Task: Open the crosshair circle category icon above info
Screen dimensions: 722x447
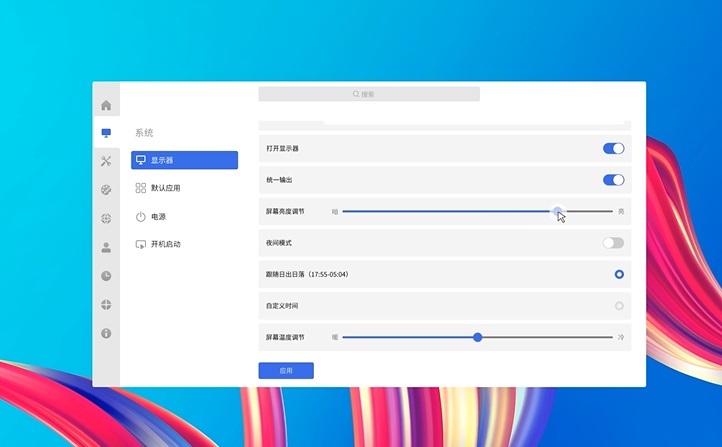Action: click(x=106, y=304)
